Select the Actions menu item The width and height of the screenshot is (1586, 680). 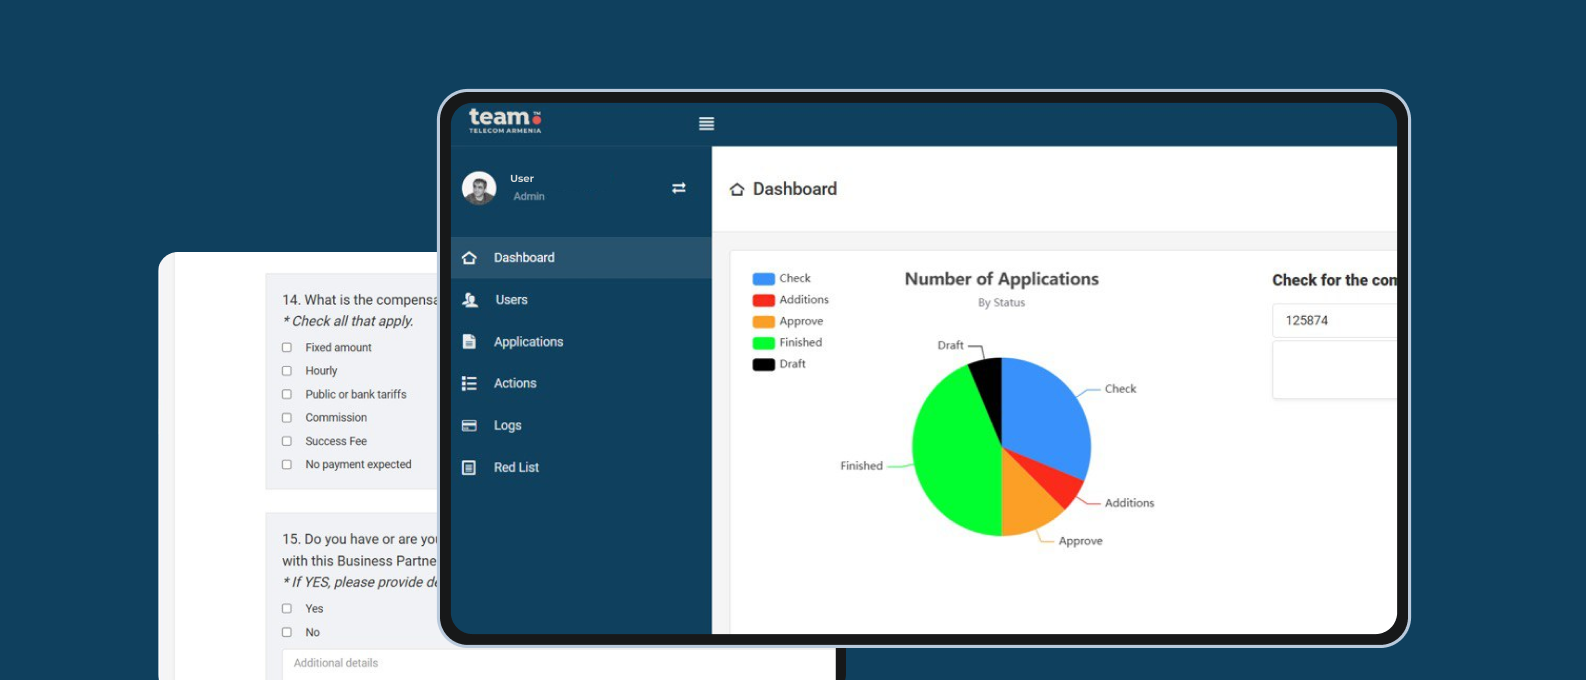pos(581,384)
